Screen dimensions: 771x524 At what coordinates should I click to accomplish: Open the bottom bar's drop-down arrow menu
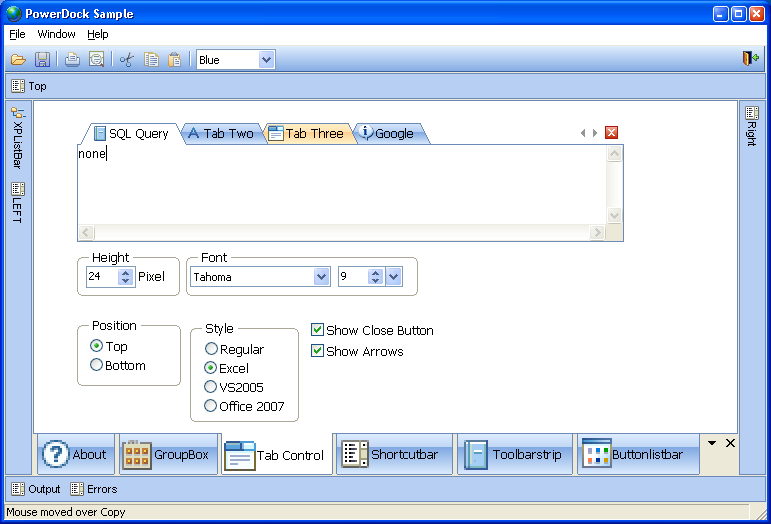click(x=712, y=443)
